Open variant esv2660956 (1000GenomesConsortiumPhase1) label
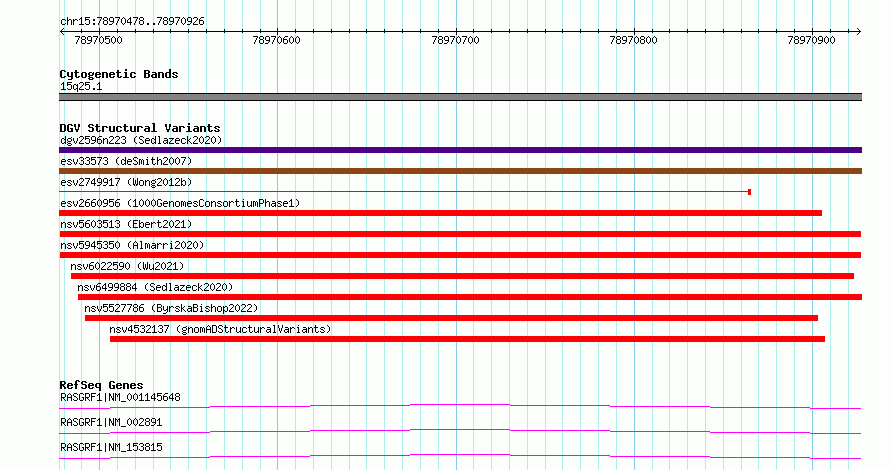 pyautogui.click(x=180, y=203)
